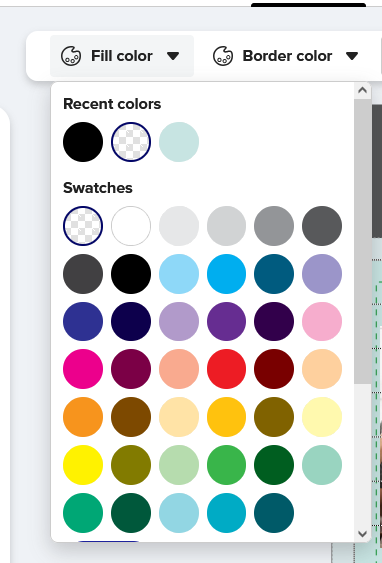Click the Border color palette icon
Viewport: 382px width, 563px height.
click(x=223, y=56)
